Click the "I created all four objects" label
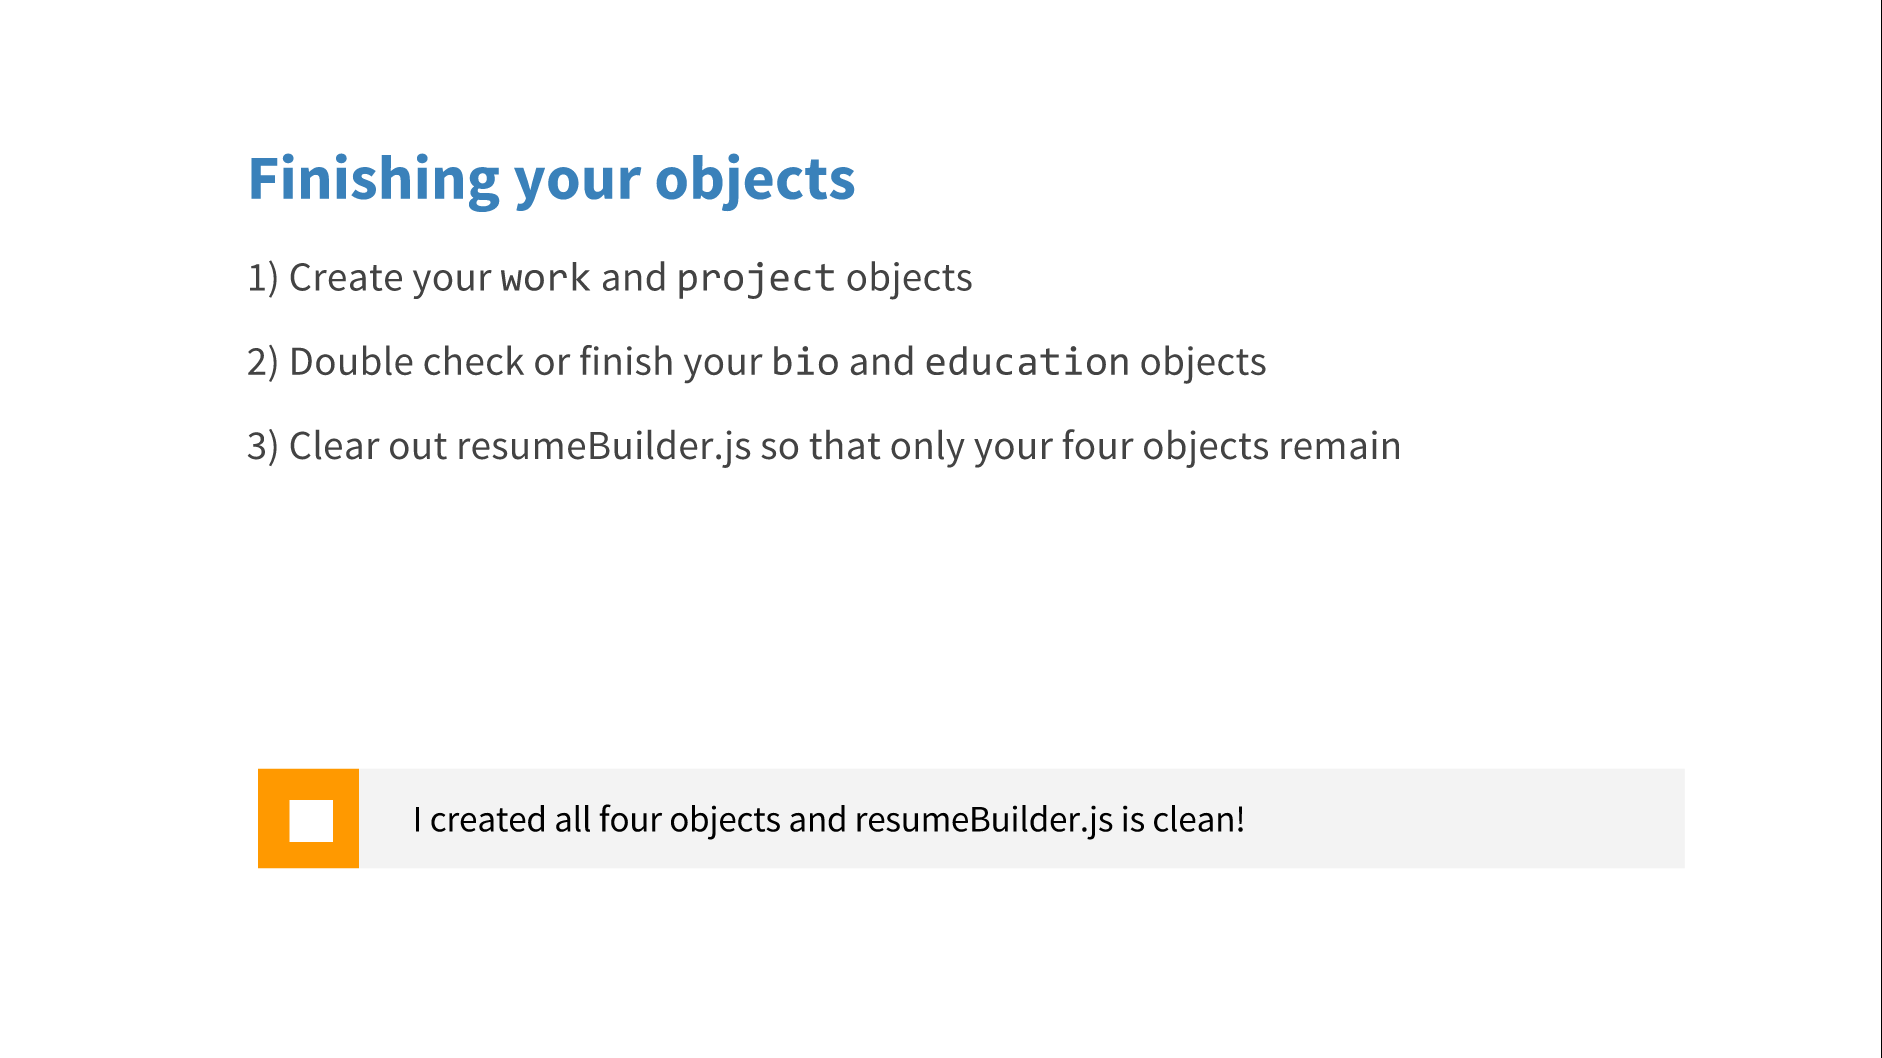1882x1058 pixels. [x=828, y=819]
